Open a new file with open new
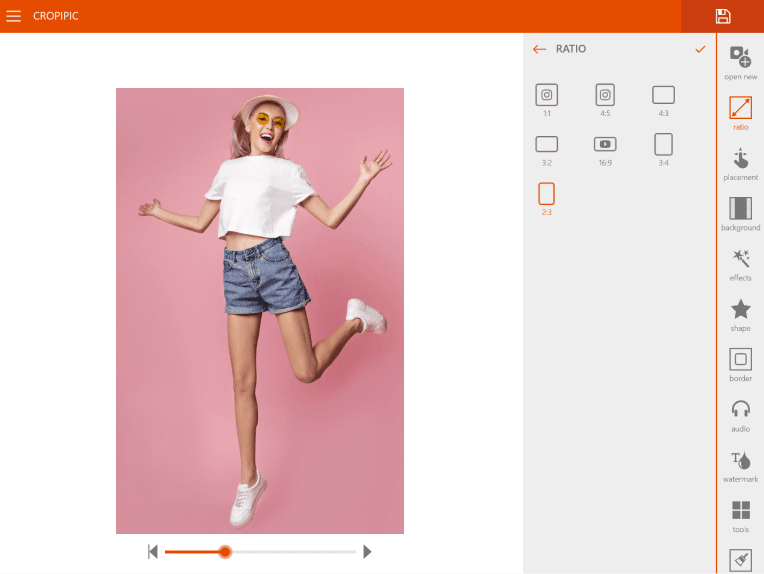Viewport: 764px width, 574px height. (x=740, y=60)
